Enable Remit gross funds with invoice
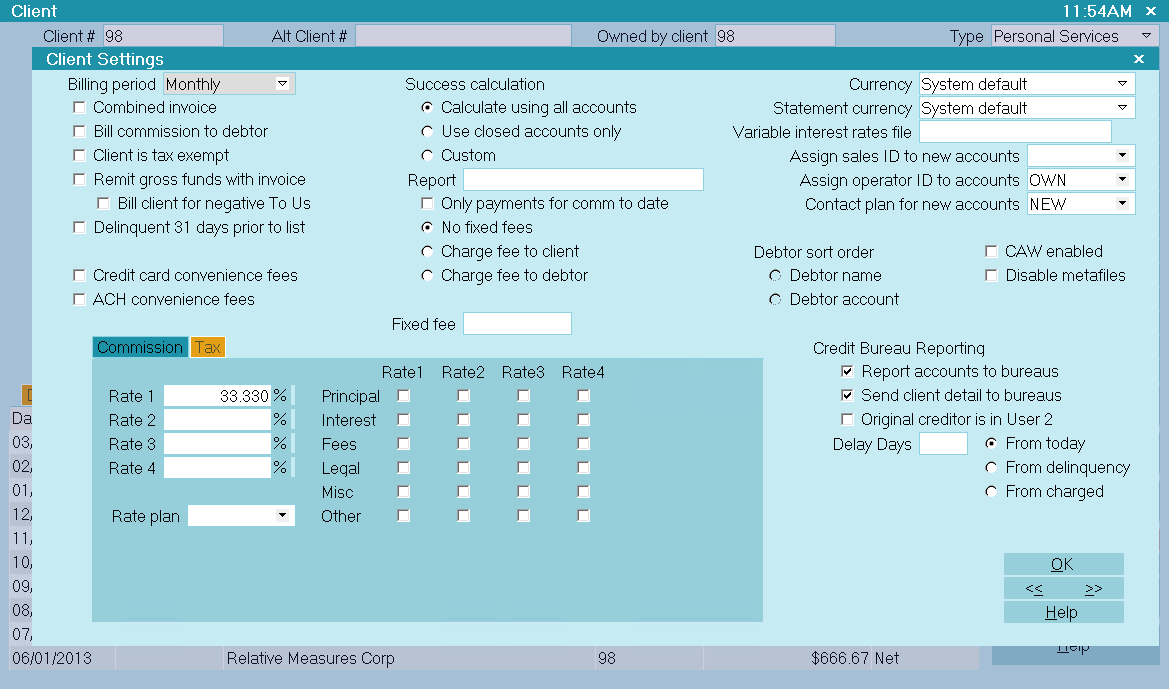The width and height of the screenshot is (1169, 689). (x=79, y=179)
